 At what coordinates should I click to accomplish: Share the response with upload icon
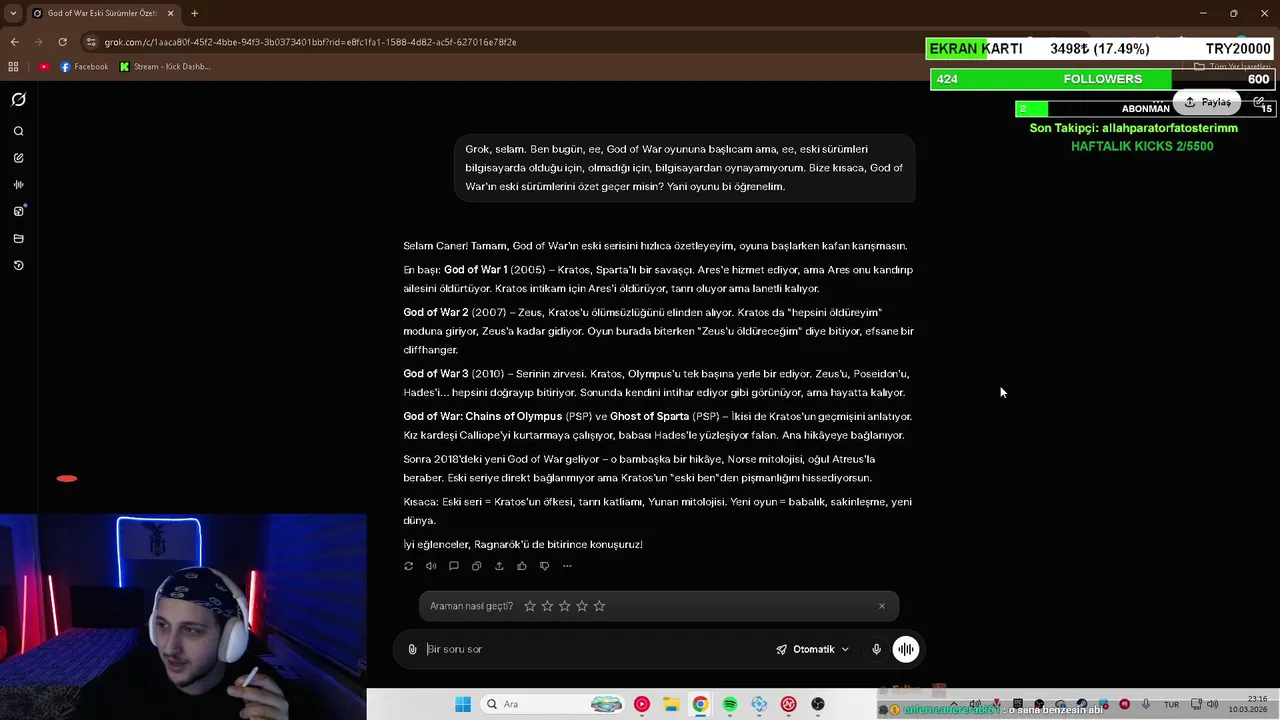coord(499,566)
